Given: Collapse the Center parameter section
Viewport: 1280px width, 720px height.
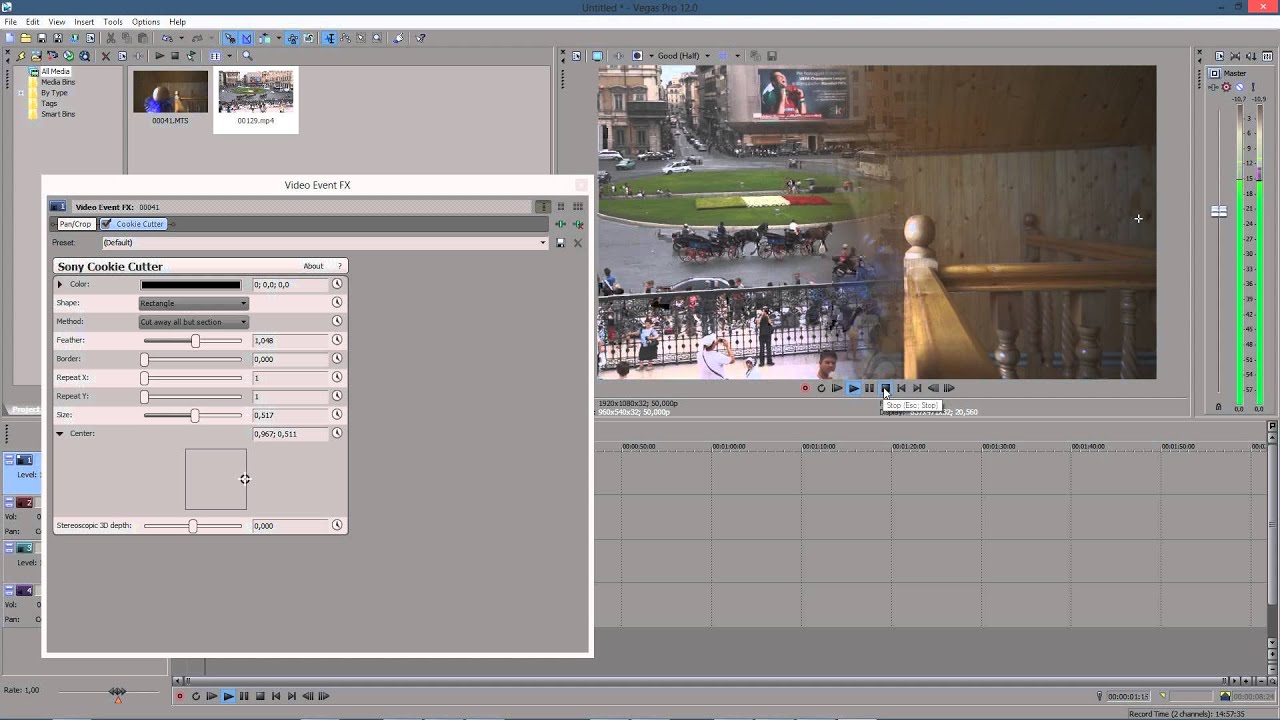Looking at the screenshot, I should (x=60, y=433).
